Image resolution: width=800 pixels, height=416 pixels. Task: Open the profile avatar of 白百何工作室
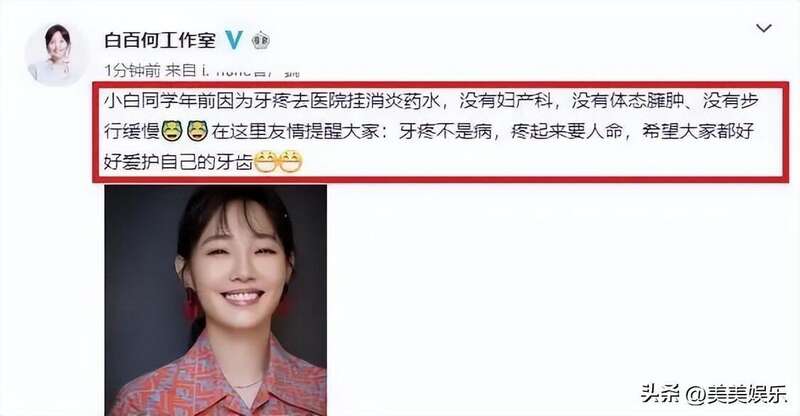(x=57, y=53)
